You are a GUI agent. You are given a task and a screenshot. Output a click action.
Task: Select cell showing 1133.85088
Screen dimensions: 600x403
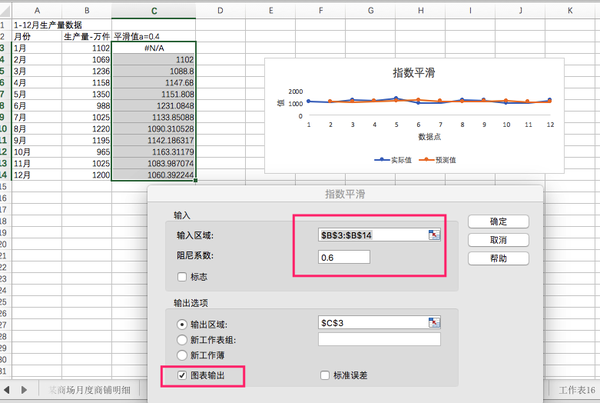[154, 117]
